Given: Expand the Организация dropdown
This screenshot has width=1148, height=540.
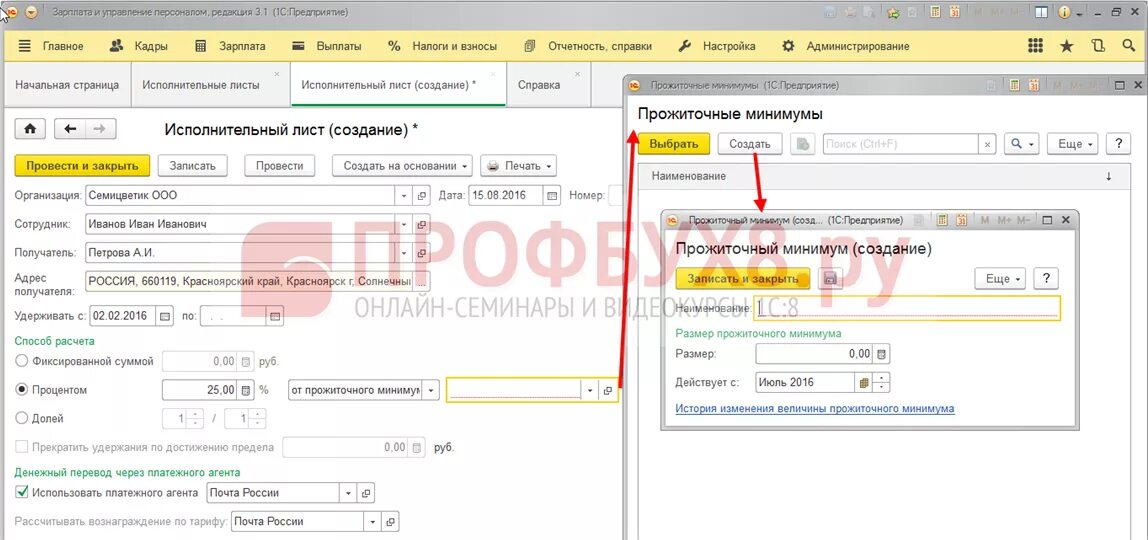Looking at the screenshot, I should click(x=404, y=195).
